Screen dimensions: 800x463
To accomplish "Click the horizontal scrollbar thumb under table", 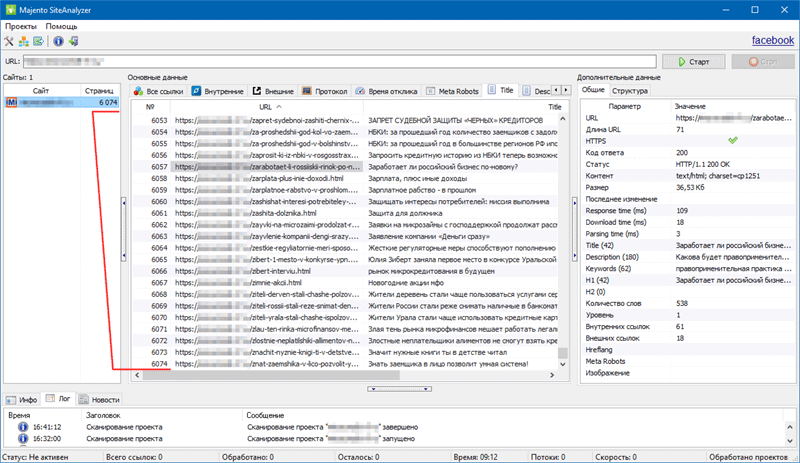I will 271,375.
